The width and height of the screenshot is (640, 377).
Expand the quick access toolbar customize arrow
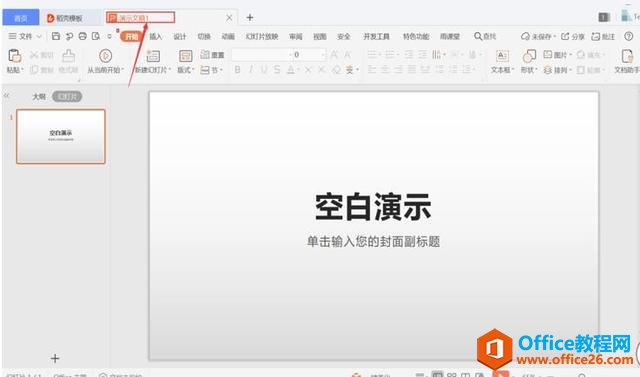(x=109, y=36)
